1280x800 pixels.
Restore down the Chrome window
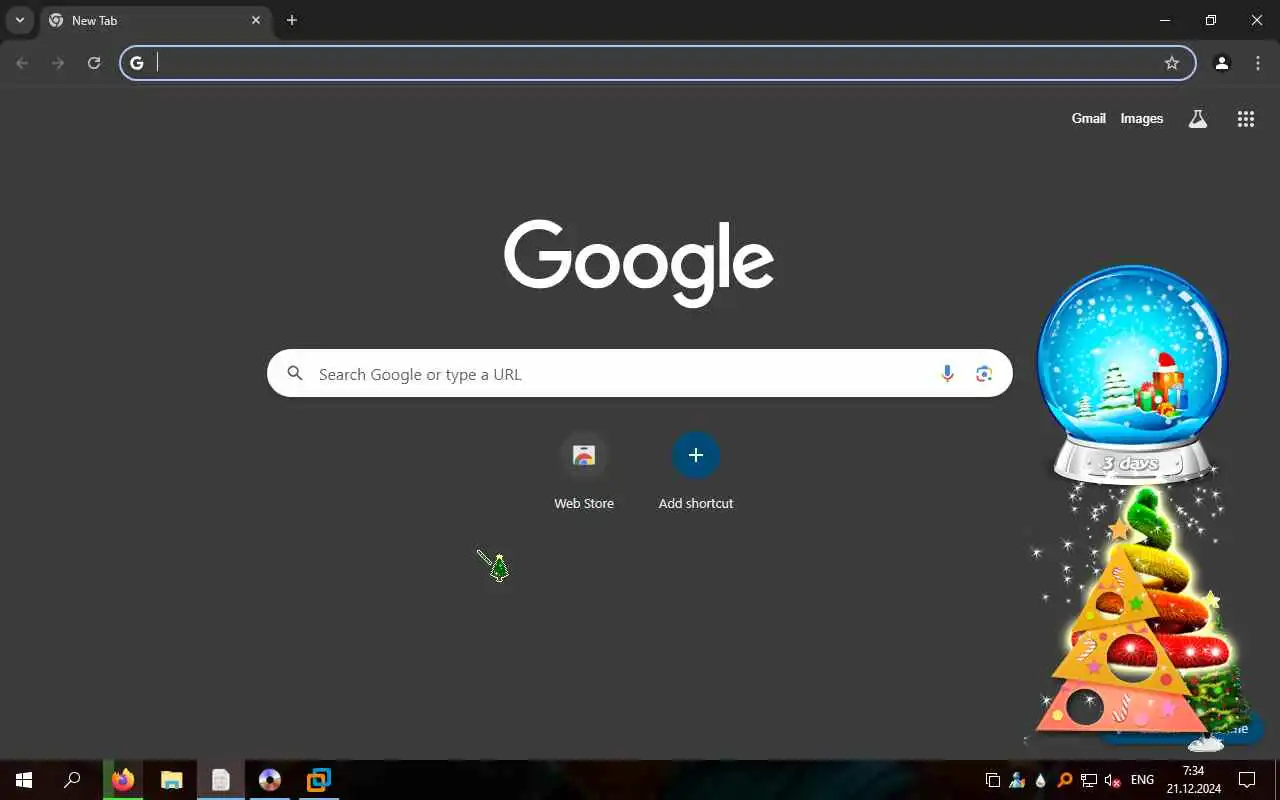(1211, 20)
